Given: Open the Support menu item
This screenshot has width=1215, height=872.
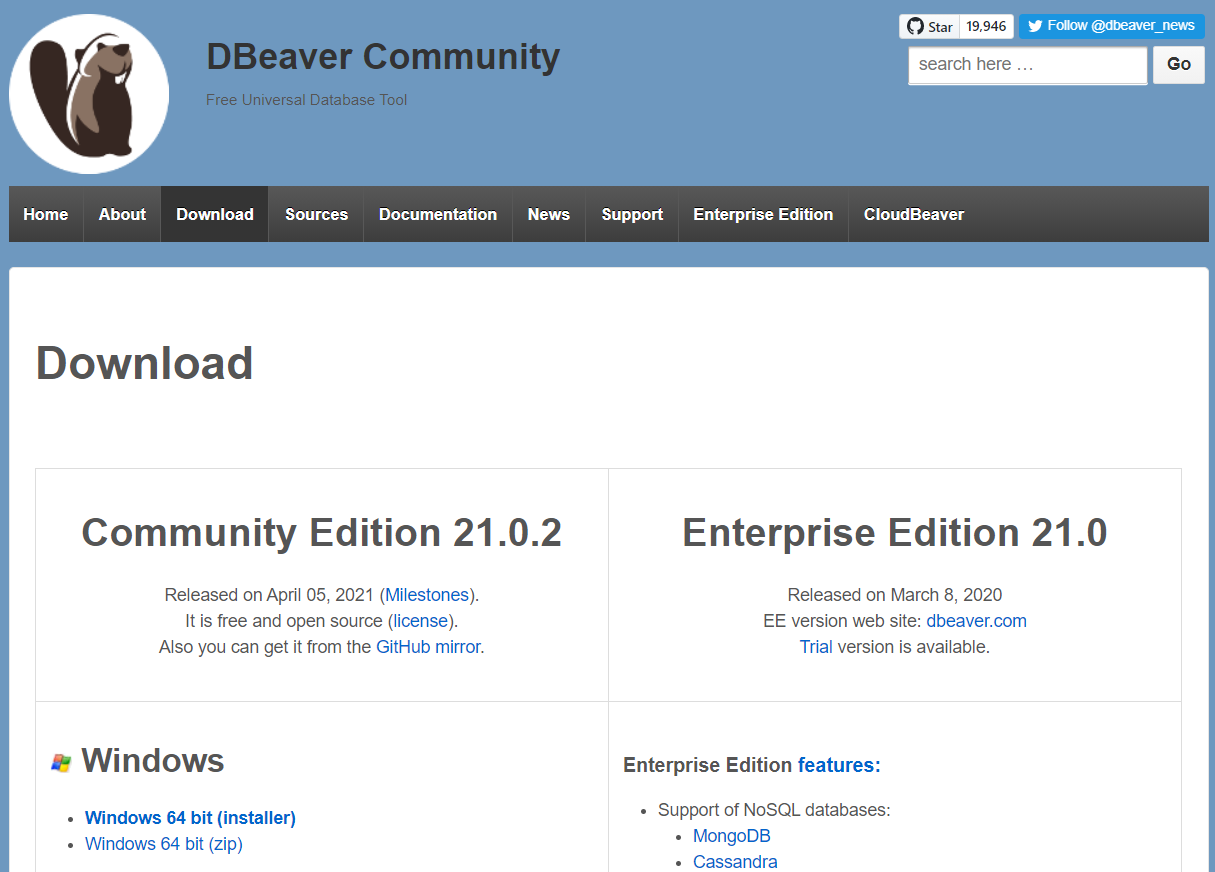Looking at the screenshot, I should click(632, 214).
